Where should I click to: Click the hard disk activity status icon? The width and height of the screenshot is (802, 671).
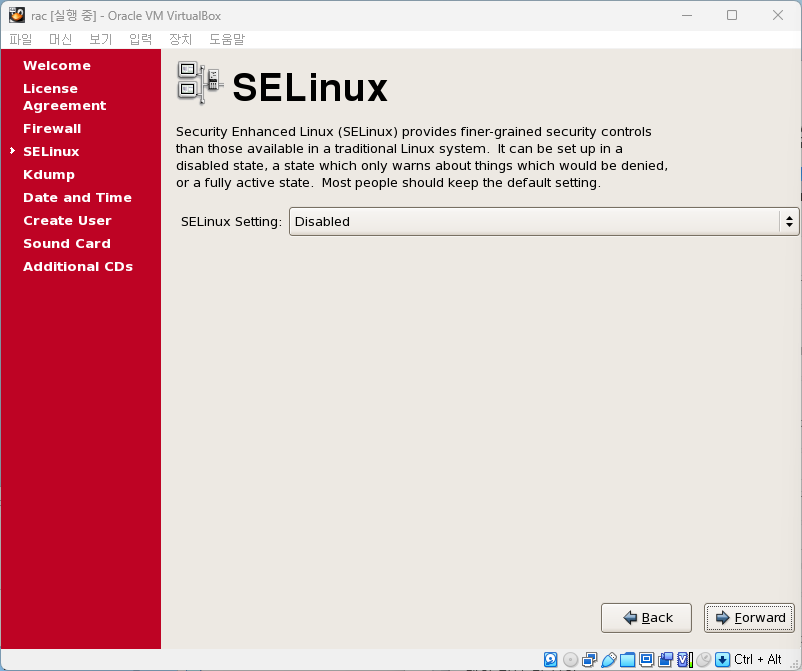(550, 660)
